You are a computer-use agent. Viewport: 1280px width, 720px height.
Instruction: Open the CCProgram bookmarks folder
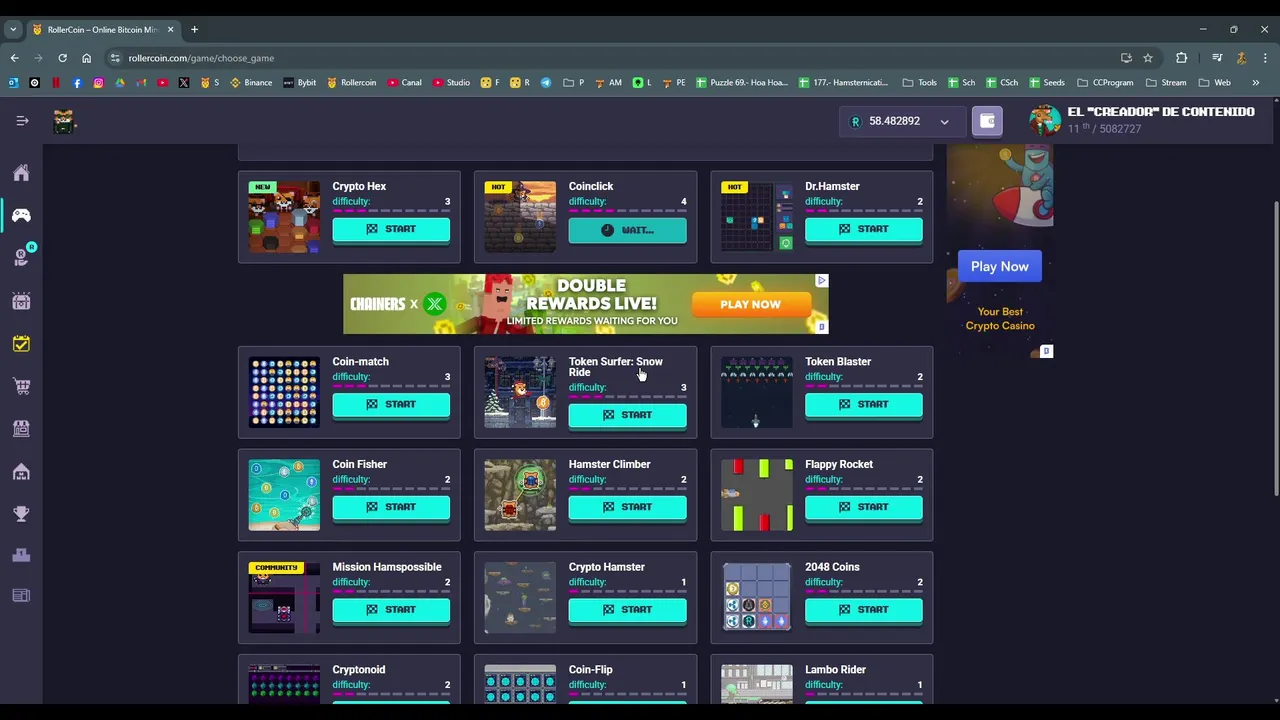pos(1105,83)
